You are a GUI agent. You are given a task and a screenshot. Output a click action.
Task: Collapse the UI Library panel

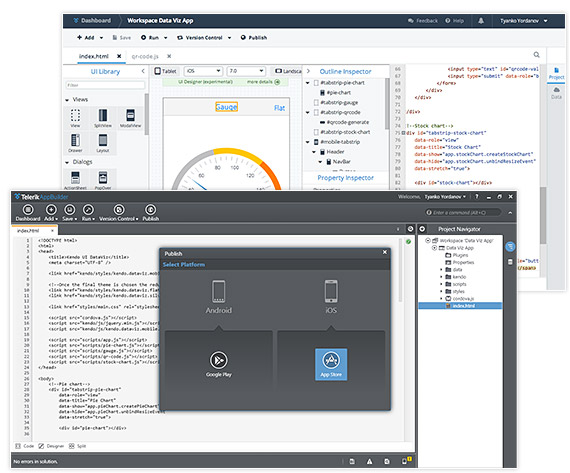pyautogui.click(x=143, y=71)
